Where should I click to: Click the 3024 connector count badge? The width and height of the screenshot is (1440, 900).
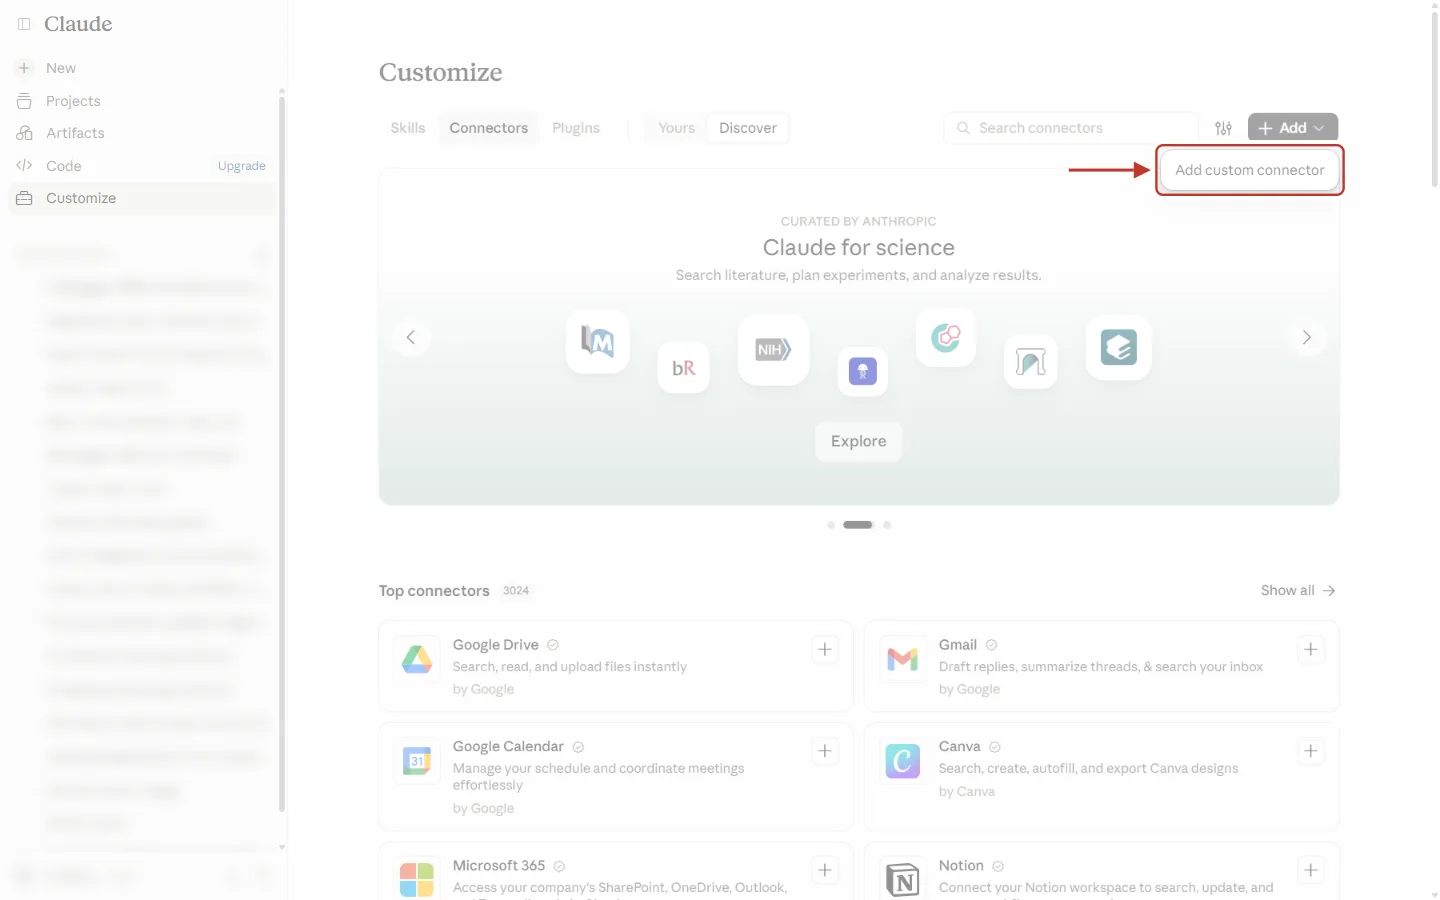click(516, 591)
